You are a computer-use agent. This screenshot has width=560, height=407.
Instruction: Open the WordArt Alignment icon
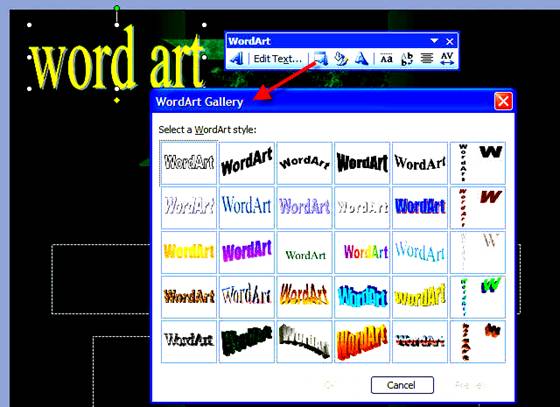(x=426, y=58)
